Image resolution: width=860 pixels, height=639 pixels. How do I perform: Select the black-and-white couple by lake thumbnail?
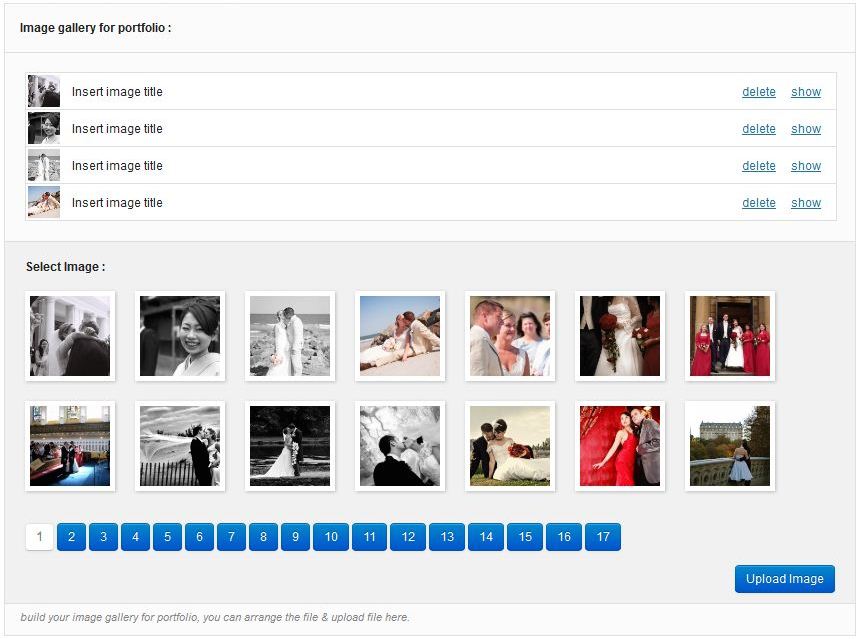(290, 445)
